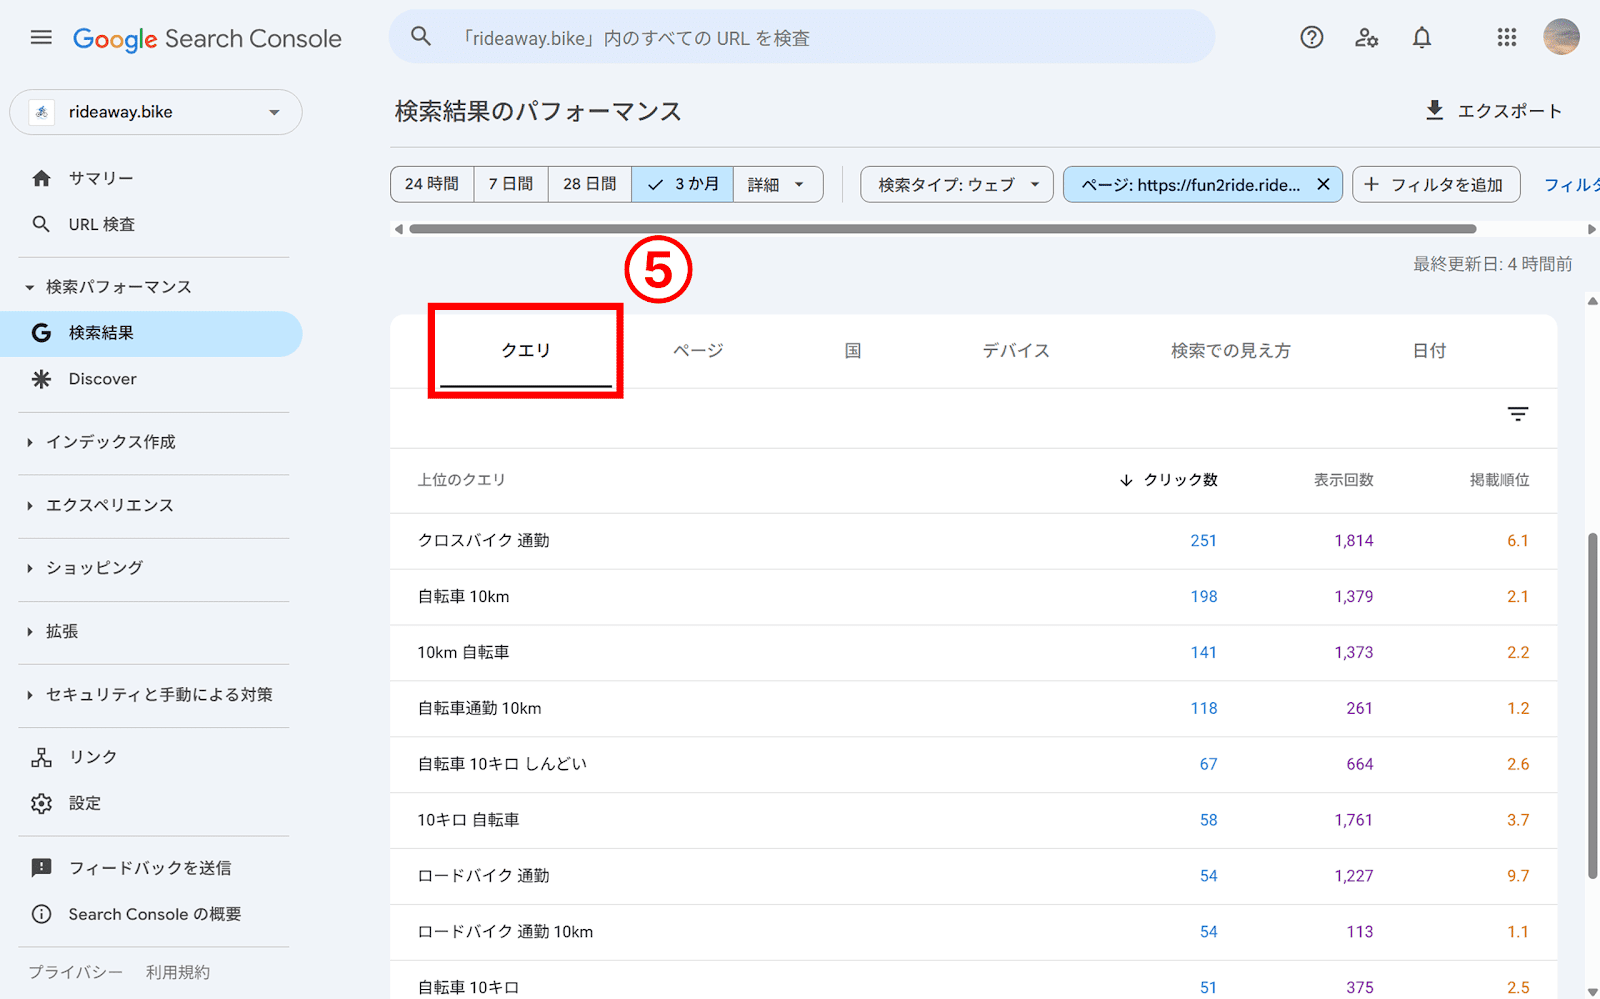Select the 3か月 date range option
1600x999 pixels.
682,184
